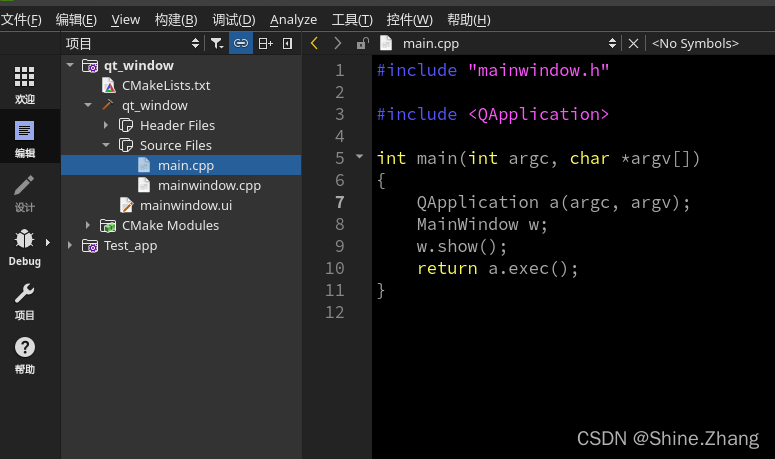The image size is (775, 459).
Task: Close the project sidebar panel
Action: (287, 43)
